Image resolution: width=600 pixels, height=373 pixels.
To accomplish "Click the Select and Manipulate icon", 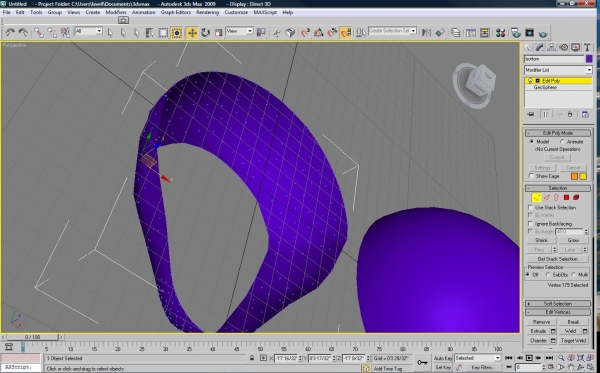I will click(277, 33).
